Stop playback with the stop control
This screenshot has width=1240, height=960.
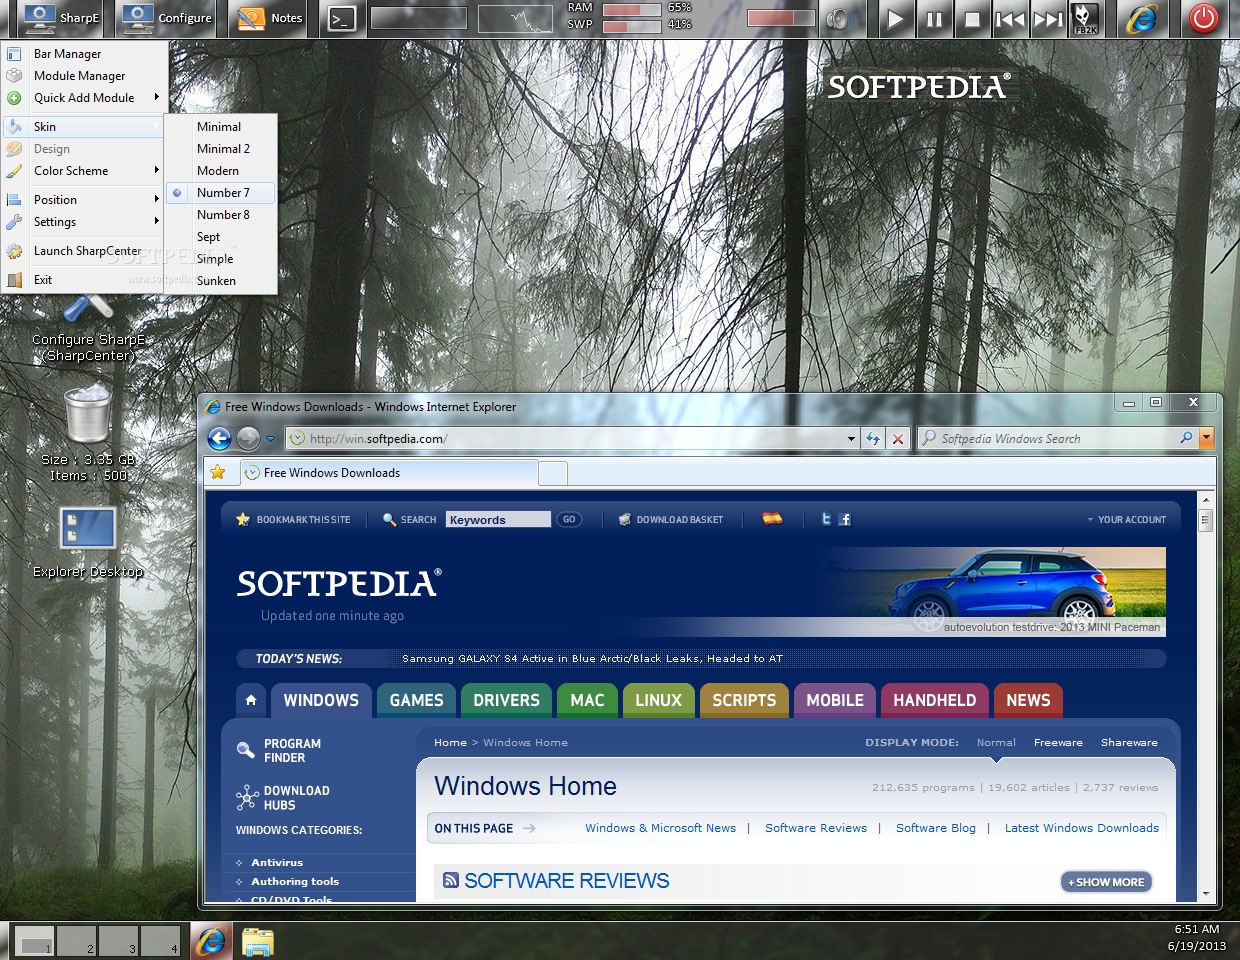pyautogui.click(x=972, y=19)
